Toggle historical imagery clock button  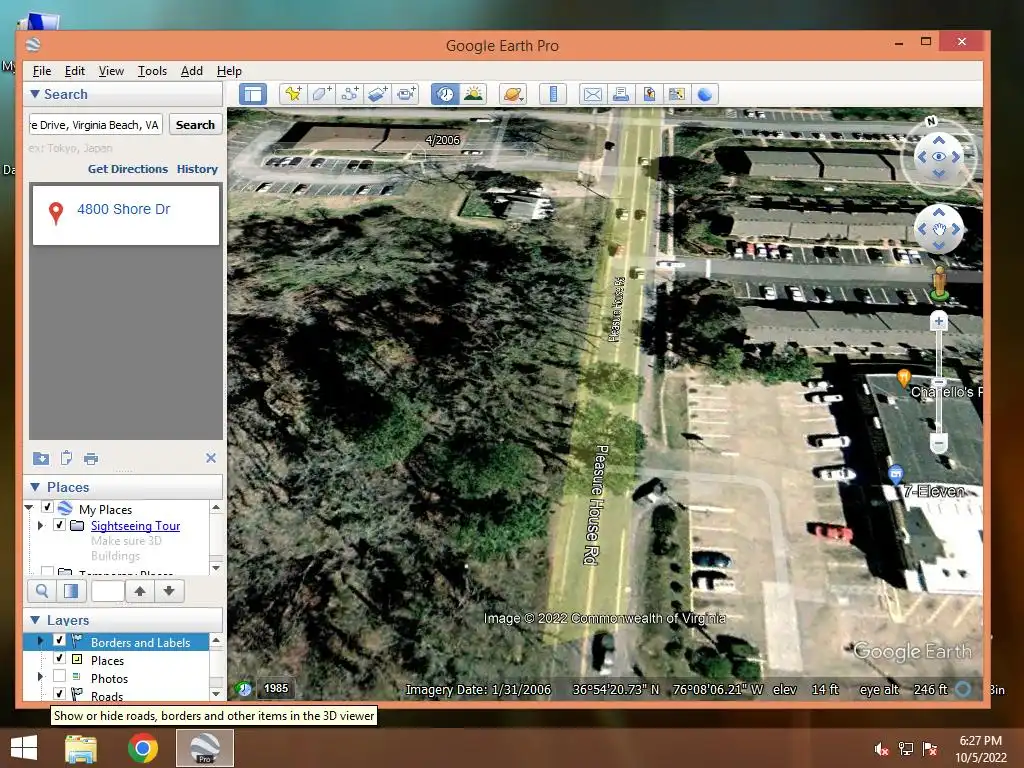pos(445,94)
